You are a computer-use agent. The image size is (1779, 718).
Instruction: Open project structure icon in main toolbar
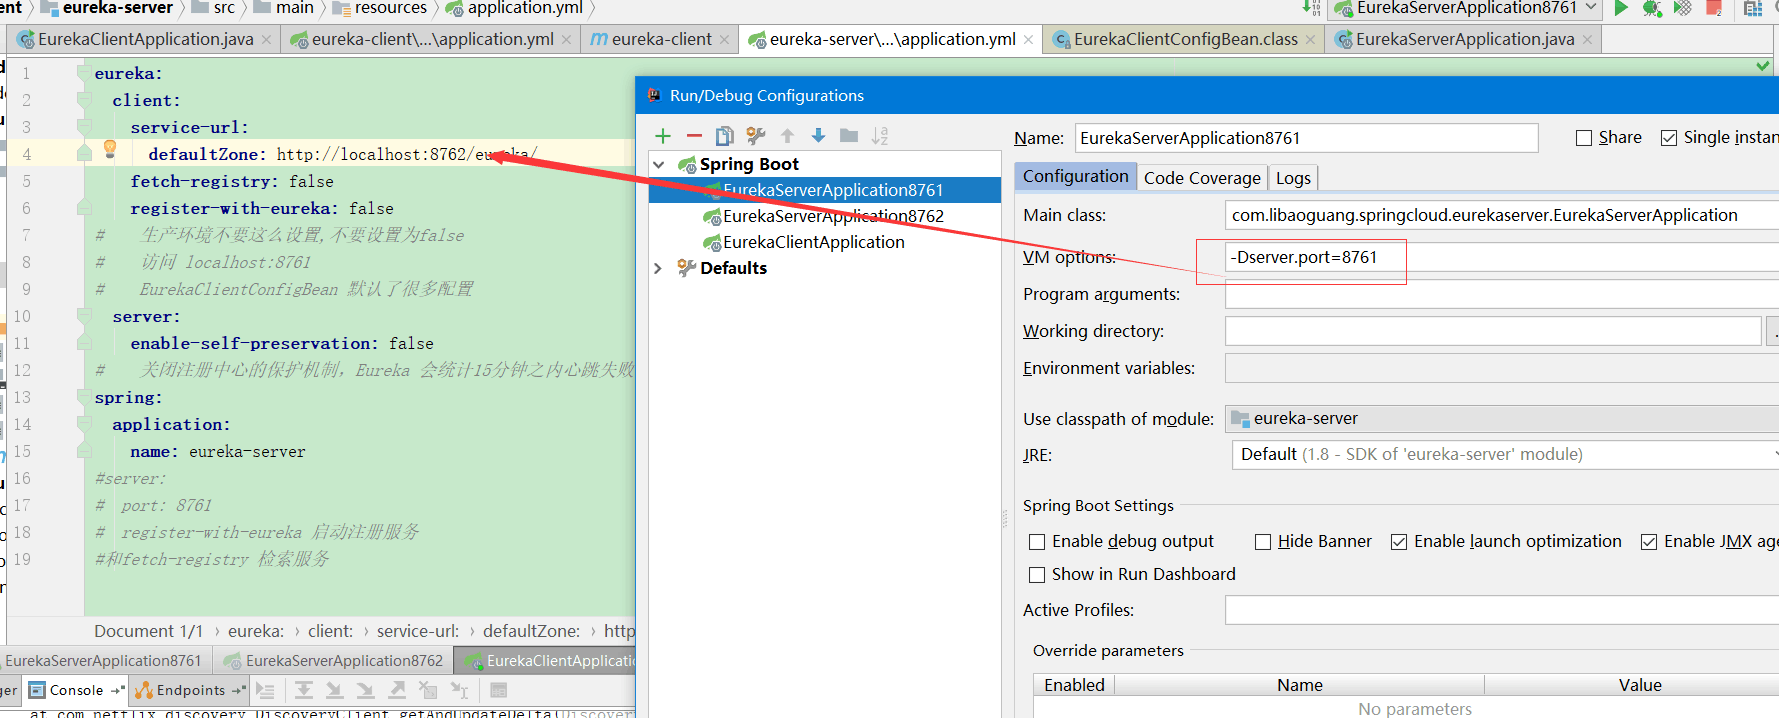1752,8
